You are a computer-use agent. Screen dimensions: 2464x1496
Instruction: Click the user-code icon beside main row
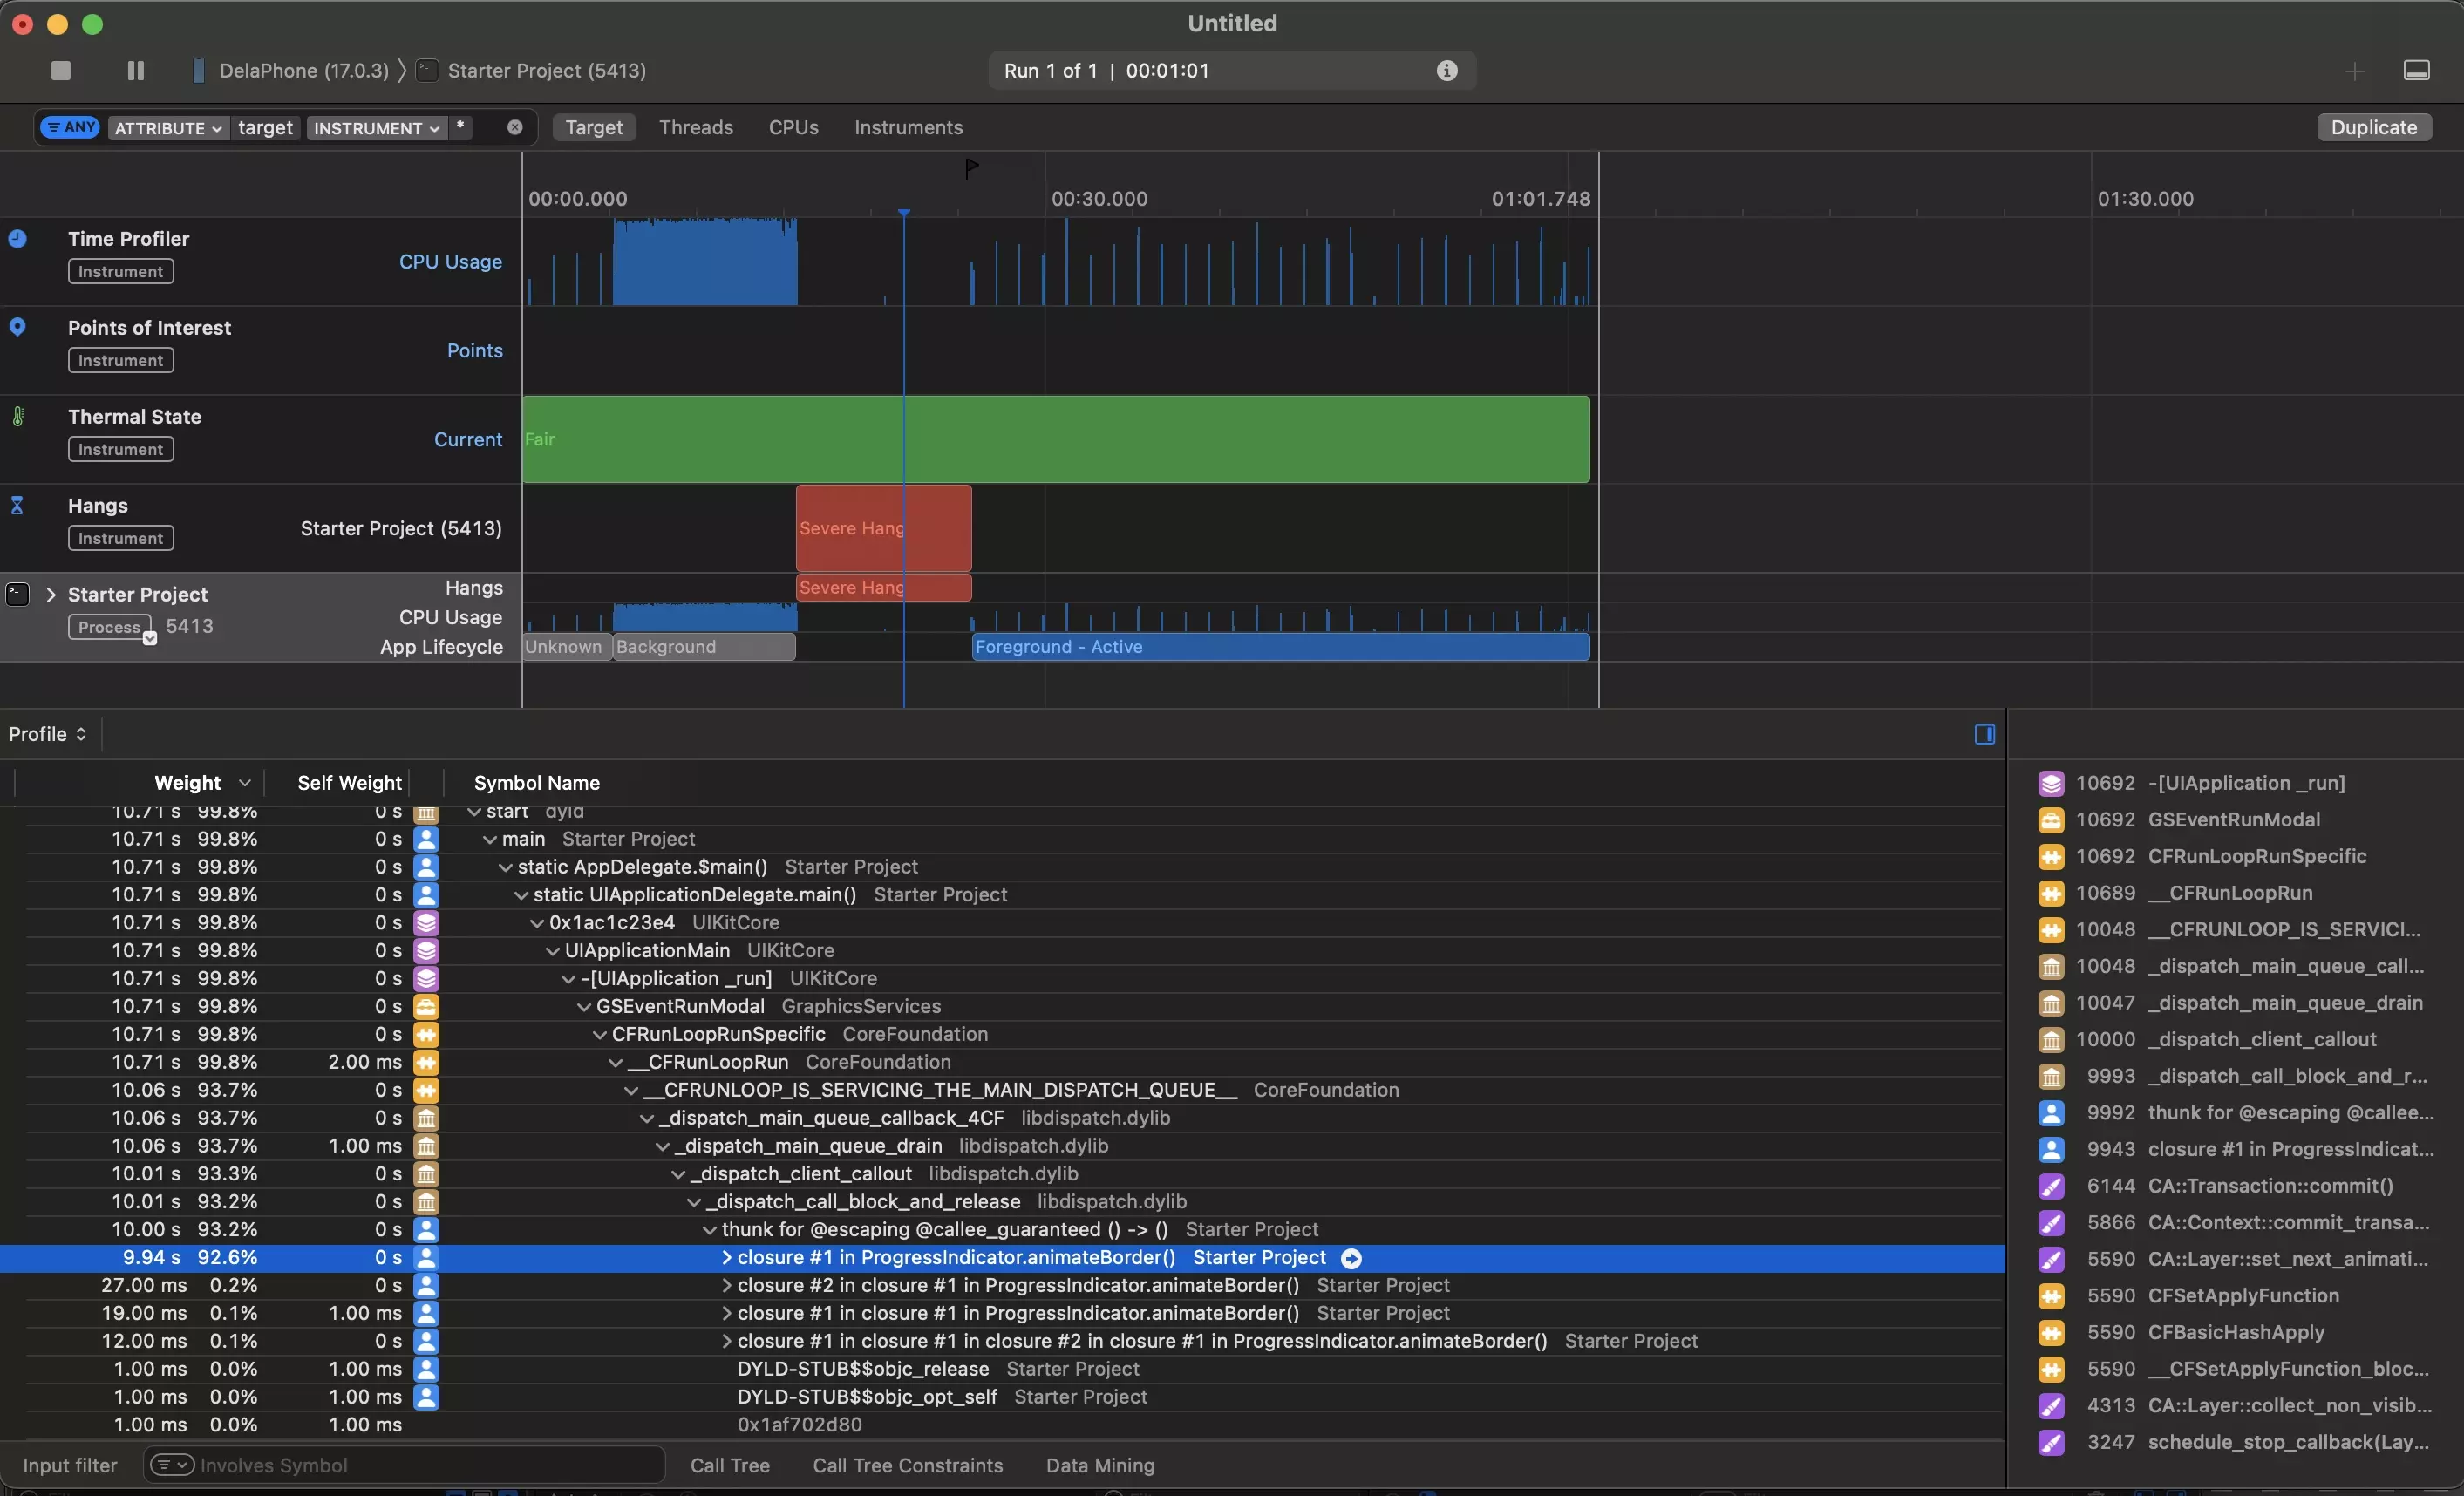point(426,839)
